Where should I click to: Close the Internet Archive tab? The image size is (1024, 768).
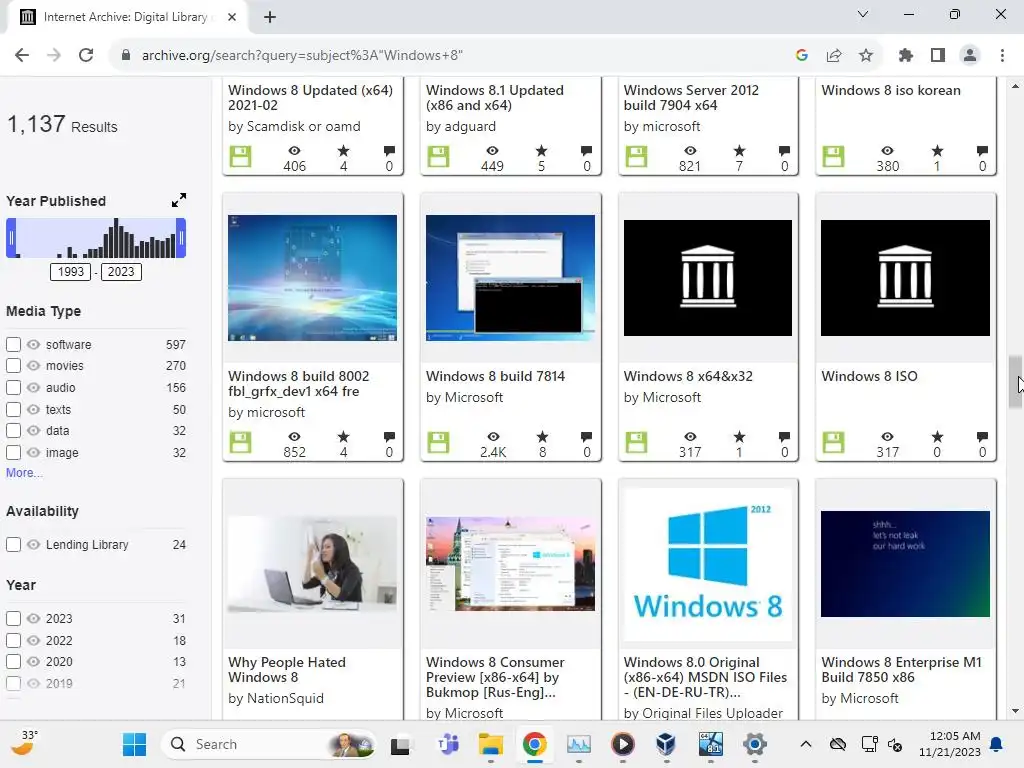point(232,17)
